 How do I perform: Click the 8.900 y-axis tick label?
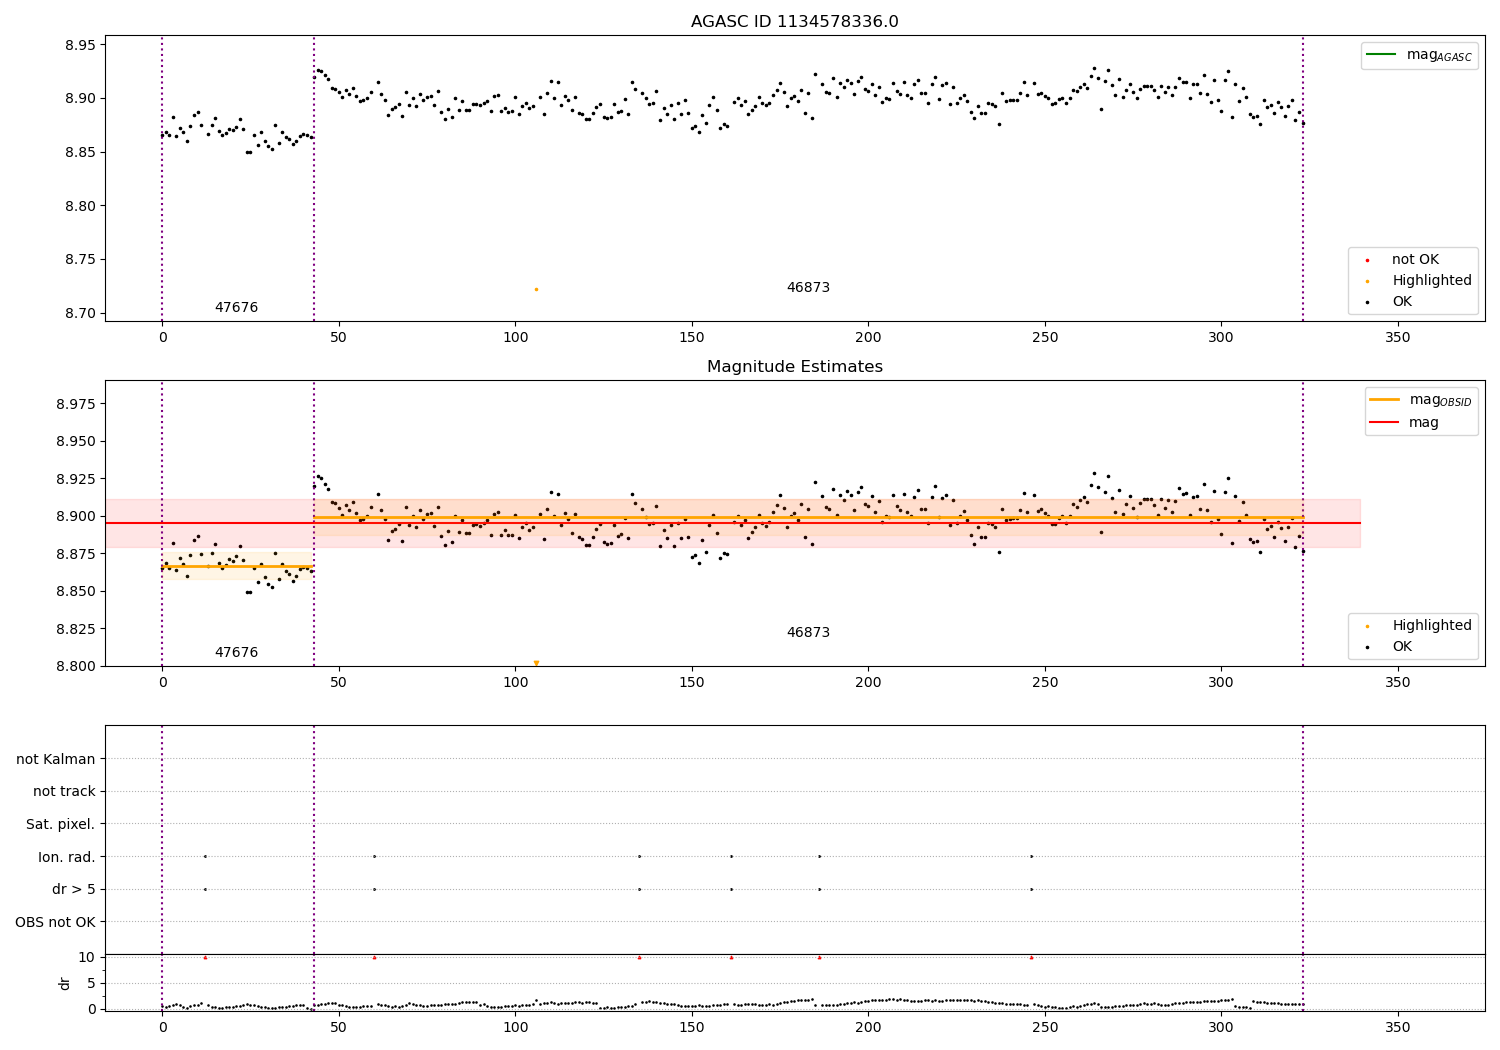[x=74, y=516]
